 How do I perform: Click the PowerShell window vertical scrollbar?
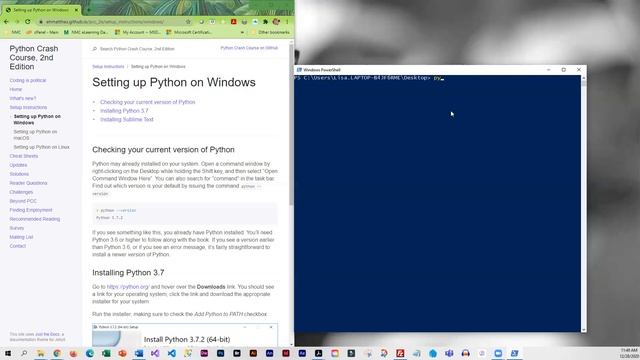584,203
